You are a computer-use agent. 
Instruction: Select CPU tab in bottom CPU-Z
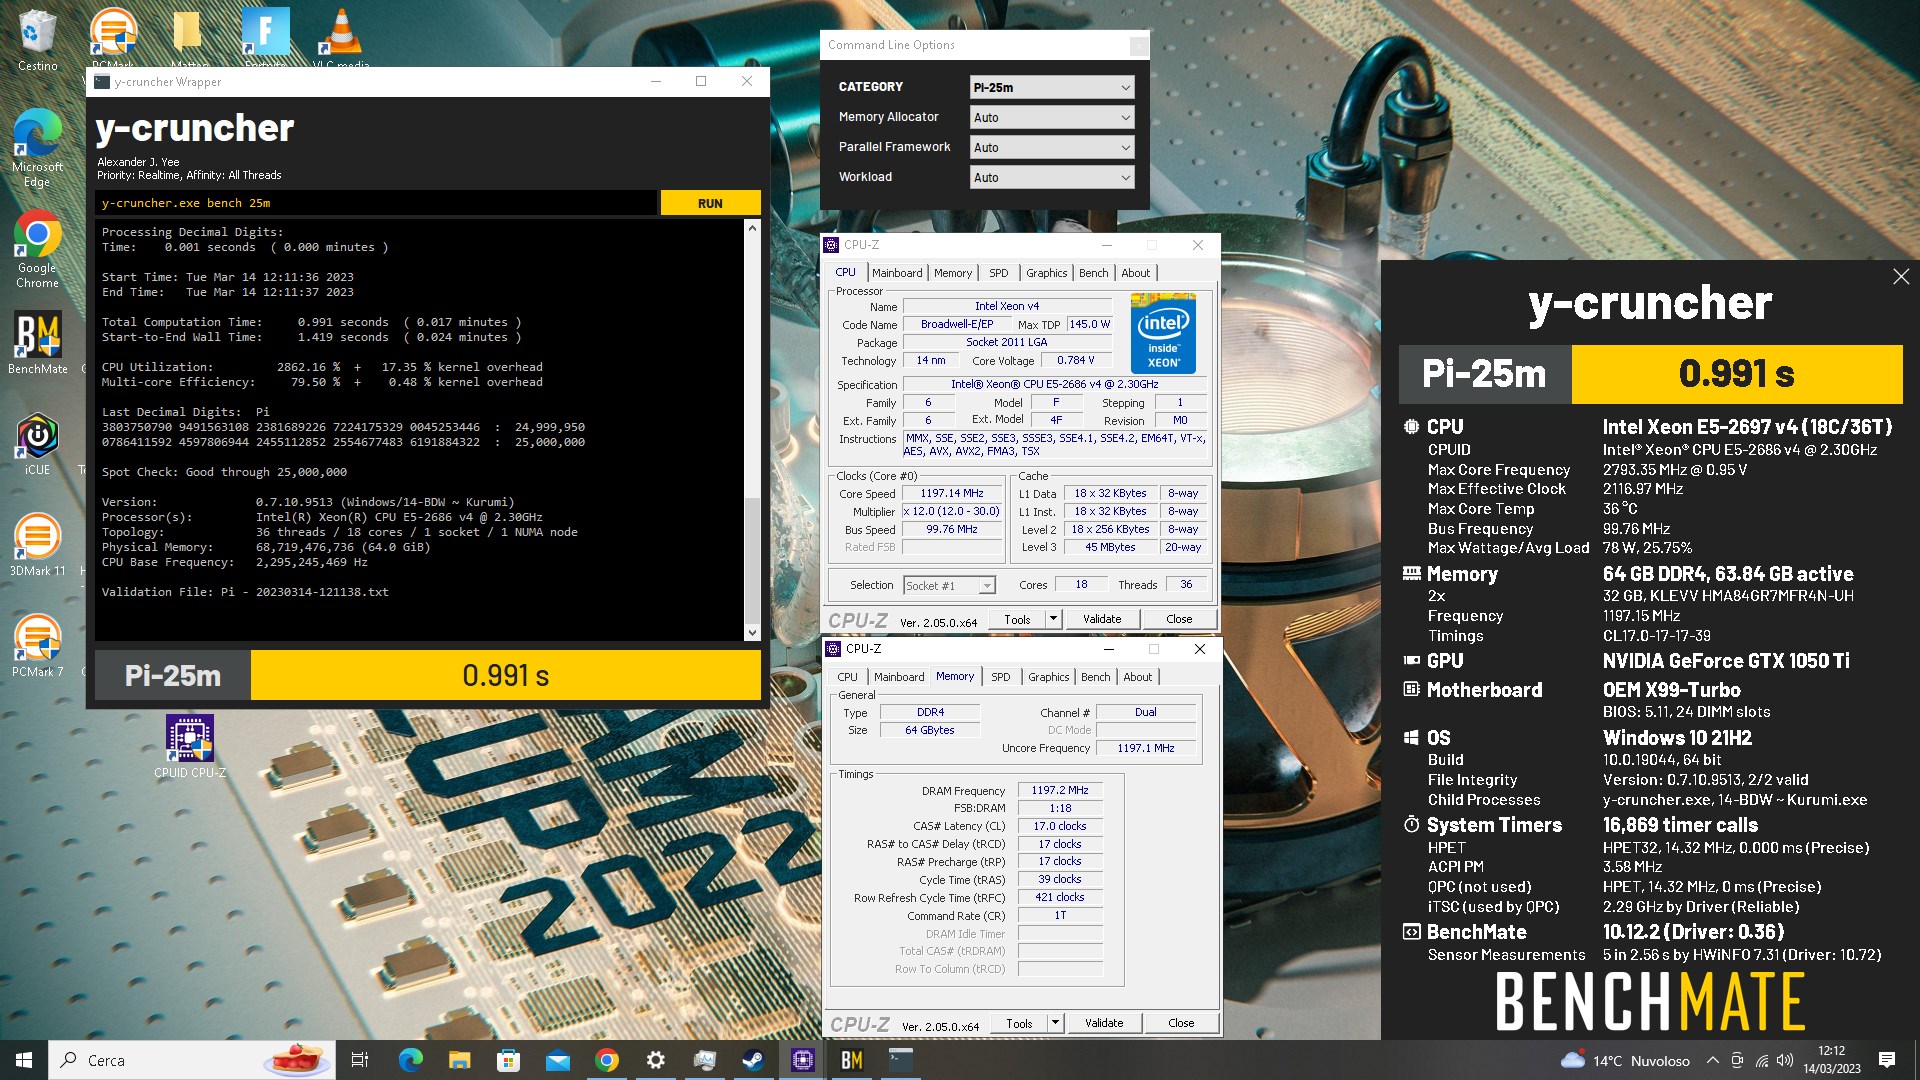coord(847,677)
